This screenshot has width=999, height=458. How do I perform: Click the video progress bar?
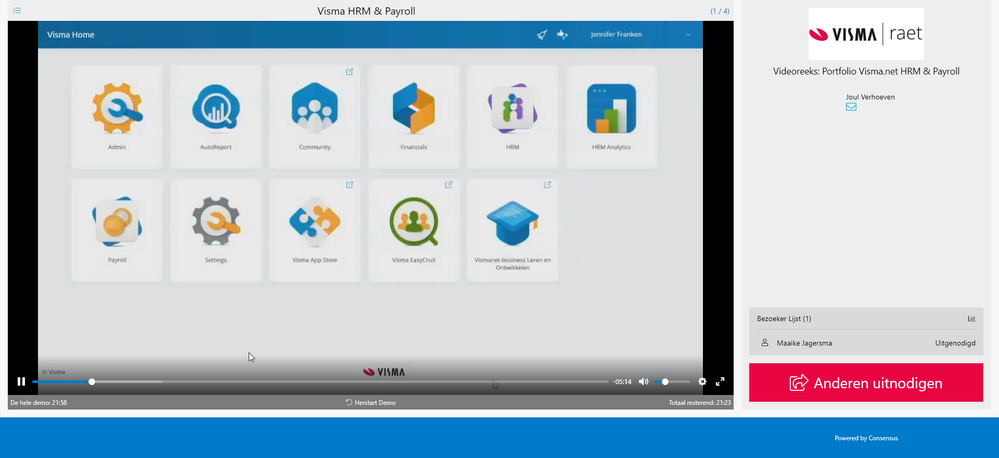[x=320, y=382]
